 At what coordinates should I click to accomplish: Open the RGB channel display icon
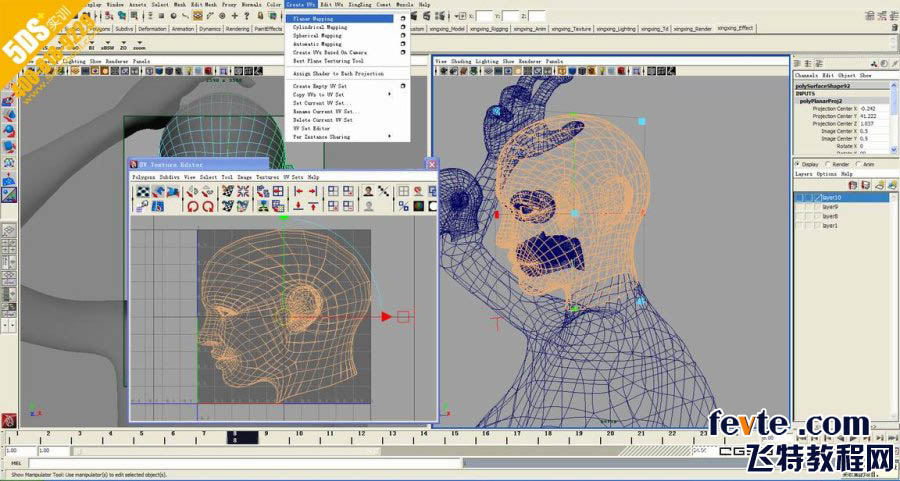coord(418,205)
